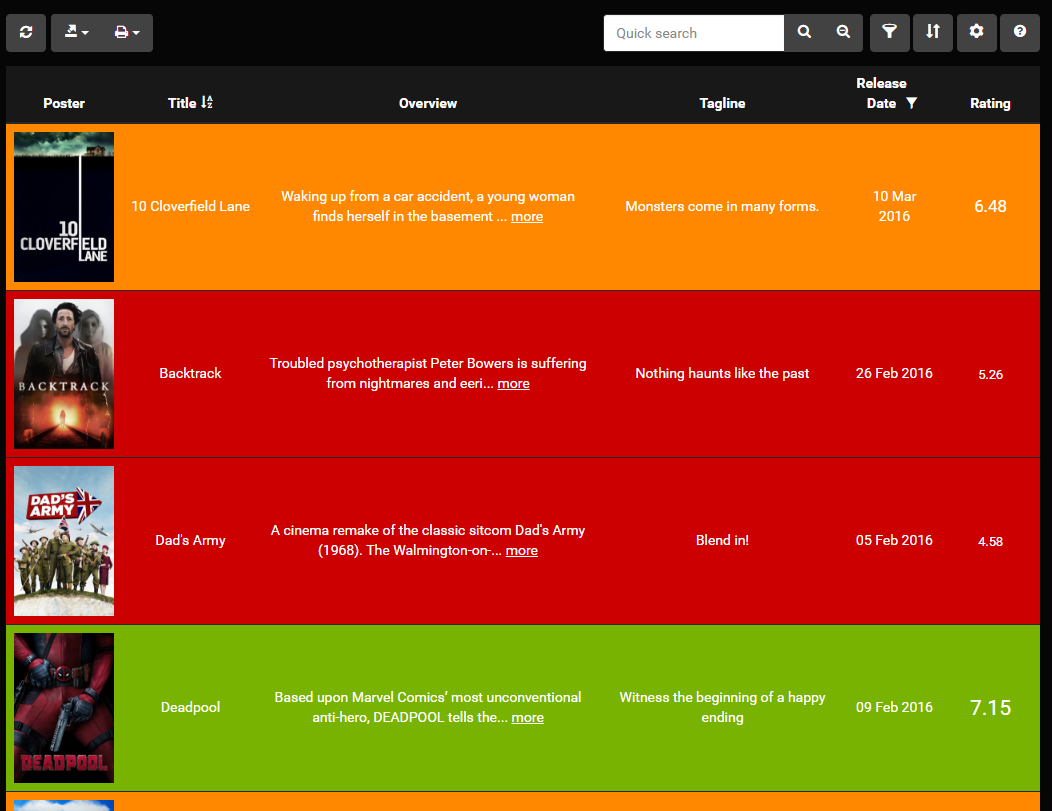Open the settings gear button
This screenshot has width=1052, height=811.
click(977, 33)
